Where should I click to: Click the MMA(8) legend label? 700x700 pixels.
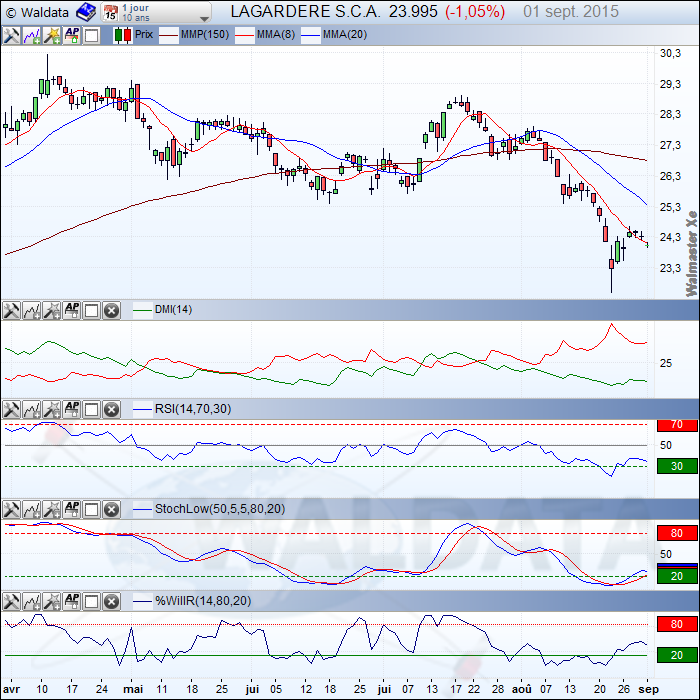point(276,35)
